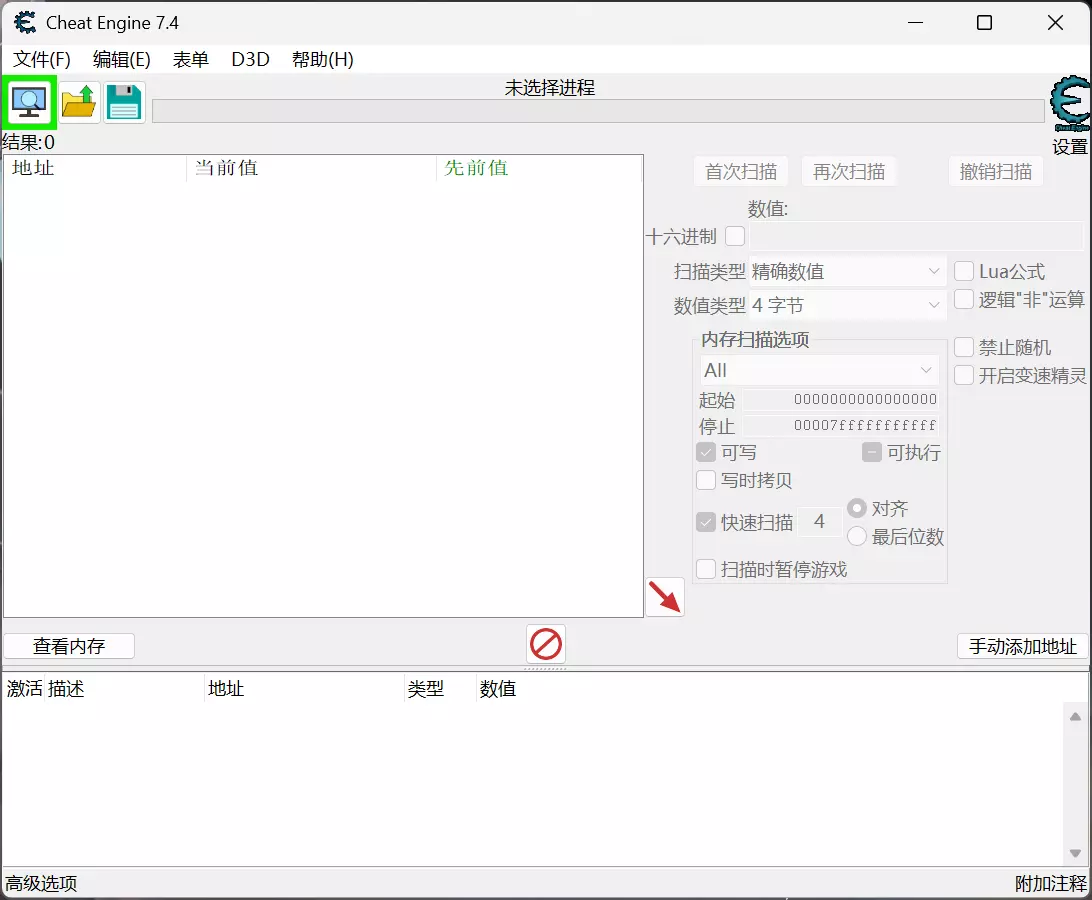Save the table using floppy disk icon
The width and height of the screenshot is (1092, 900).
(x=124, y=103)
